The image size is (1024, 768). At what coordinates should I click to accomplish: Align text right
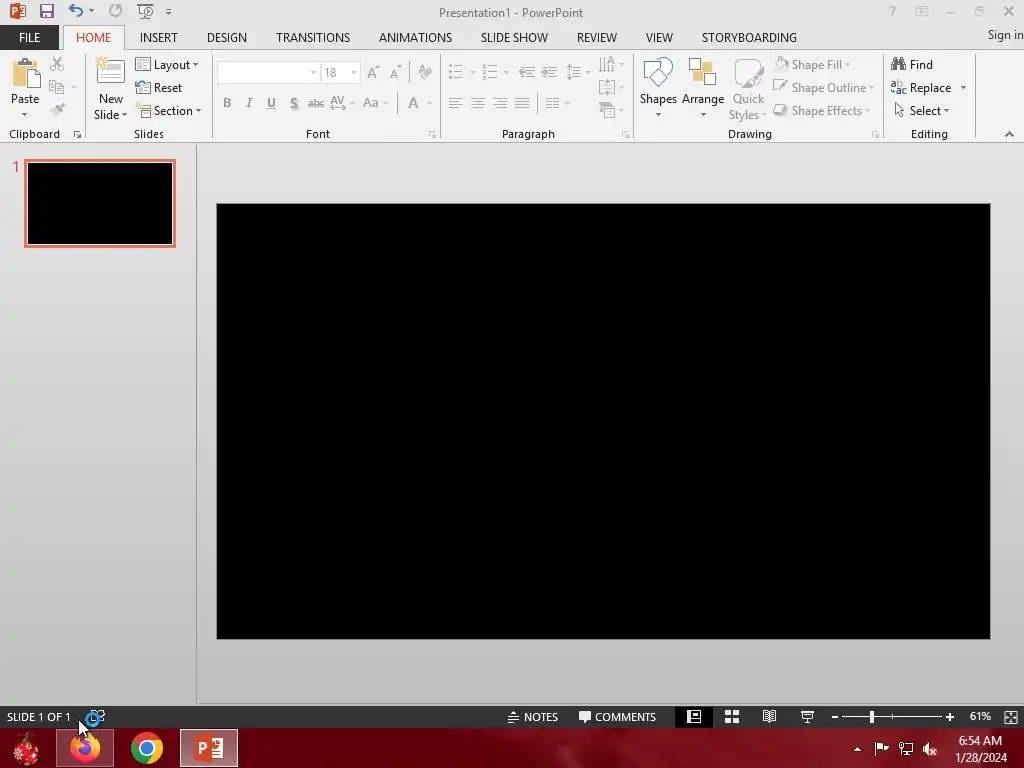click(x=500, y=103)
